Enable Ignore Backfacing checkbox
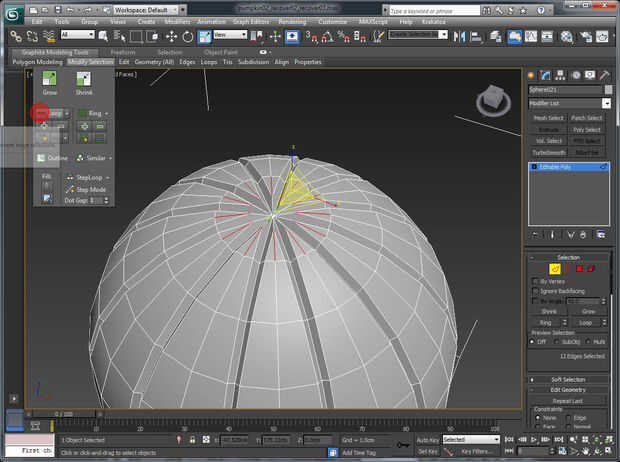This screenshot has height=462, width=620. [534, 291]
